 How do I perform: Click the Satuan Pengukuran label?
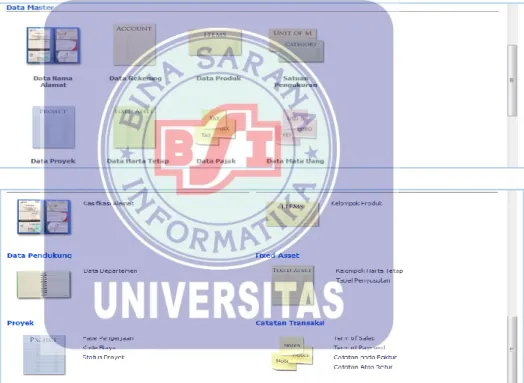296,82
